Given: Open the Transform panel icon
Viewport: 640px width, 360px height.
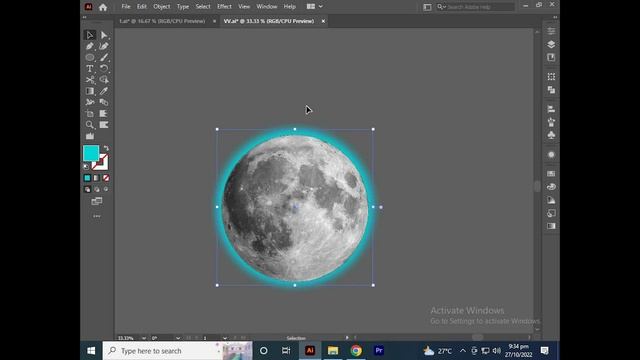Looking at the screenshot, I should [x=551, y=77].
